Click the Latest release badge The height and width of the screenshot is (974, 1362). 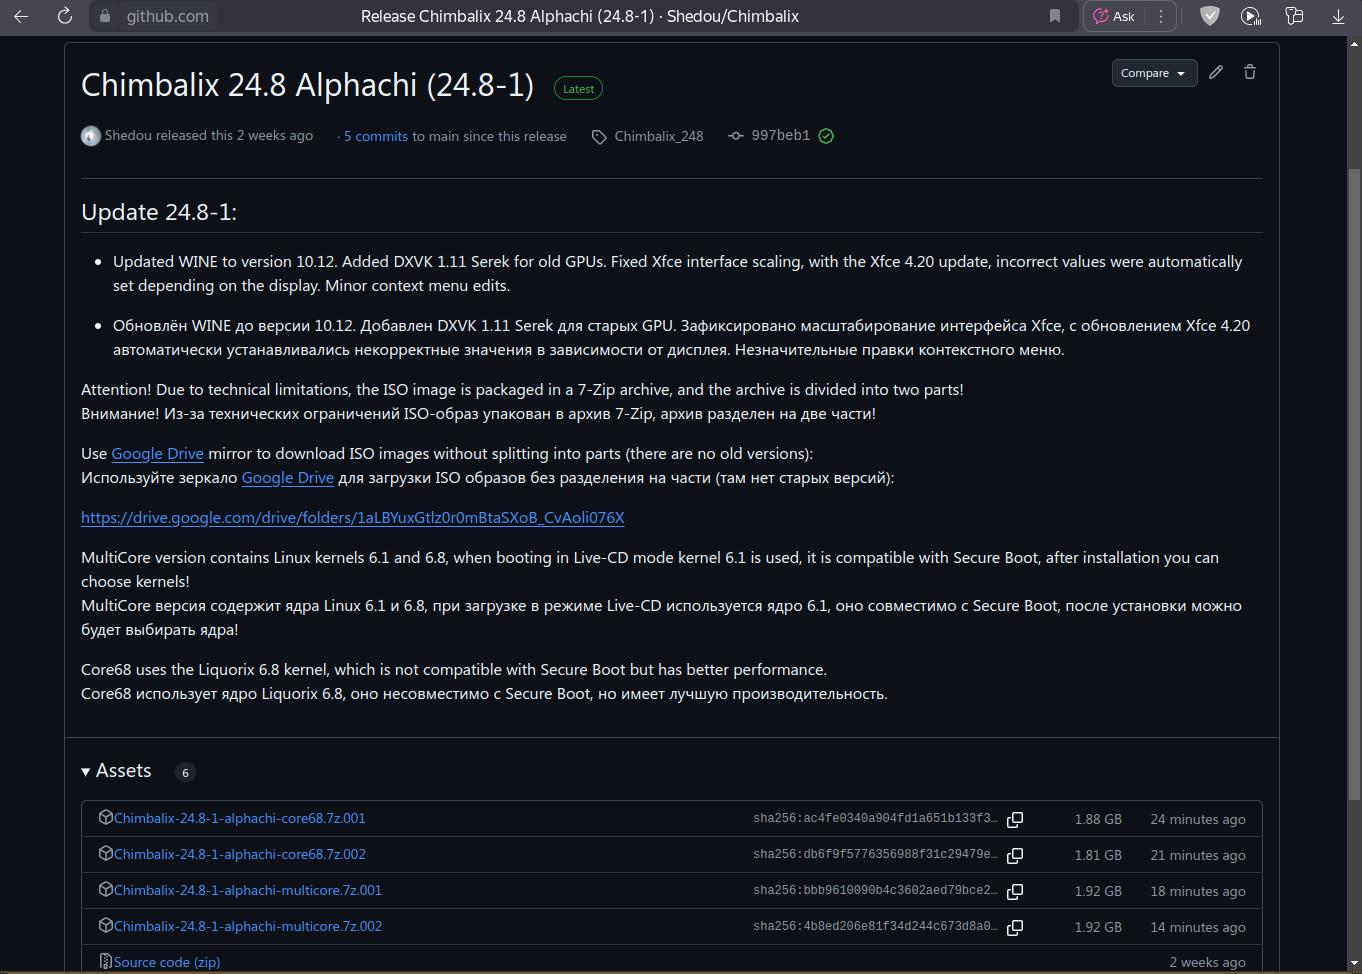[578, 89]
